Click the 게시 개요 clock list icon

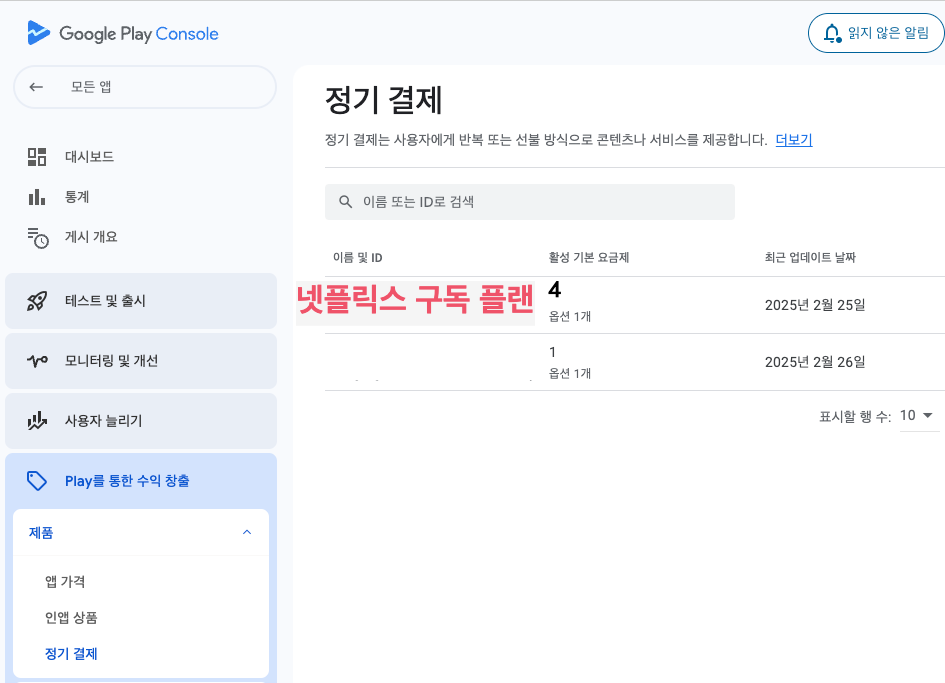(37, 238)
